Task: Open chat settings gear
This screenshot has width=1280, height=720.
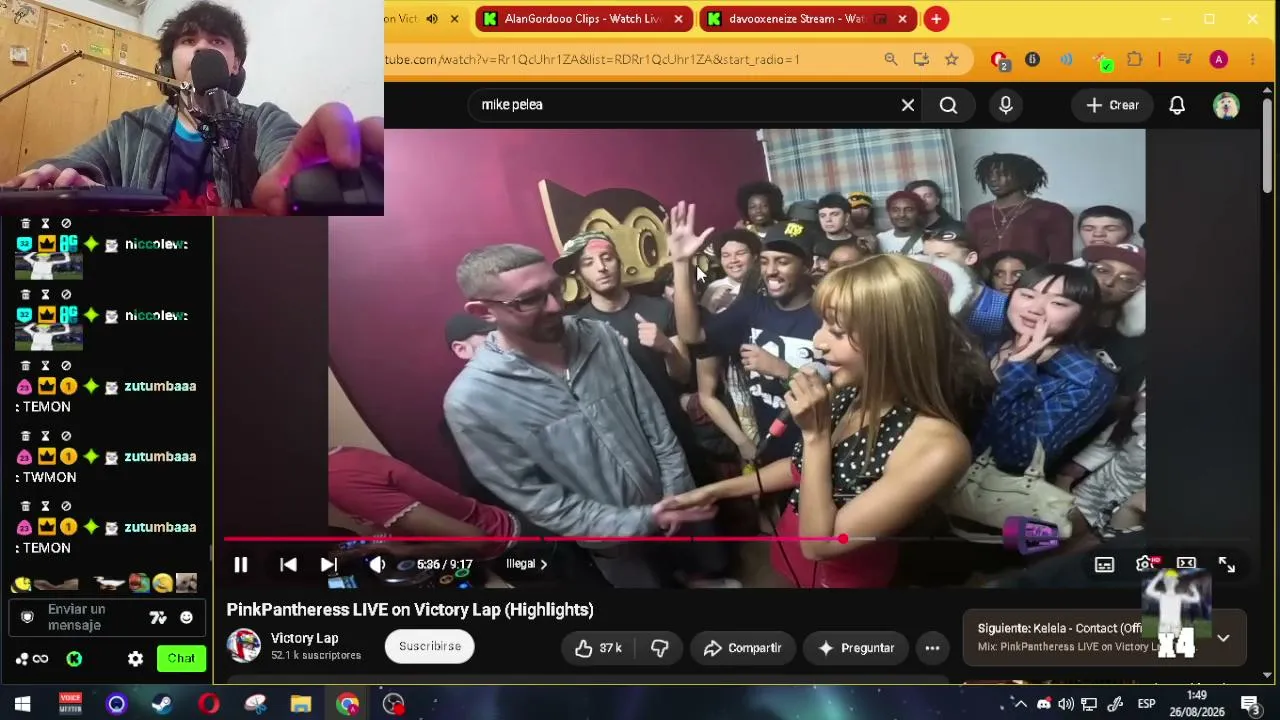Action: pos(135,659)
